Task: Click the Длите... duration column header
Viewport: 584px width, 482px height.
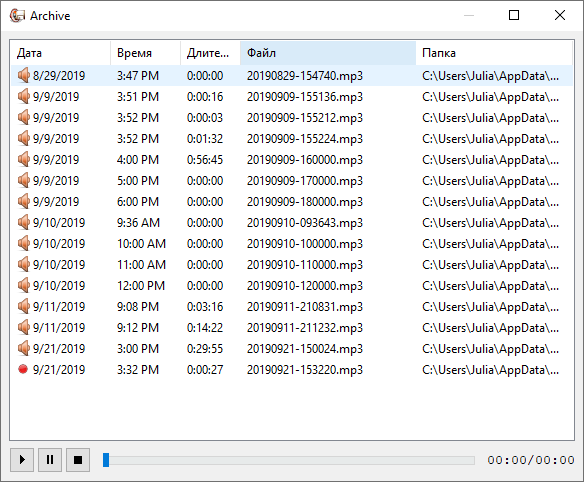Action: [x=210, y=53]
